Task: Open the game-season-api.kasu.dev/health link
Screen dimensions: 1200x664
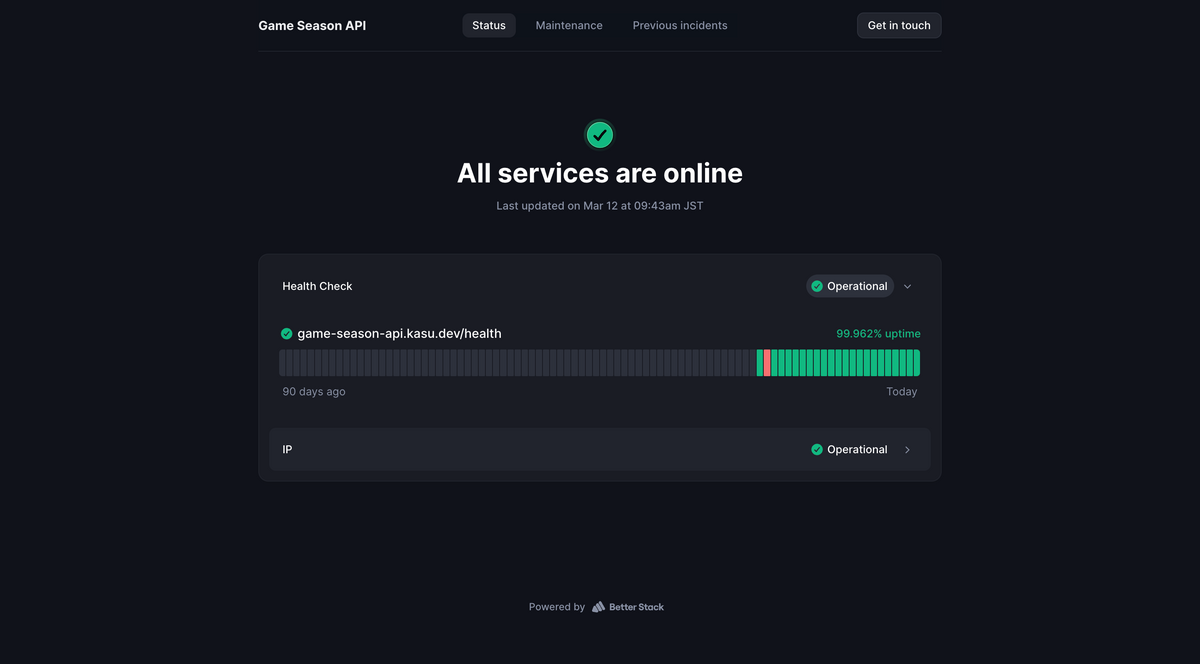Action: point(400,333)
